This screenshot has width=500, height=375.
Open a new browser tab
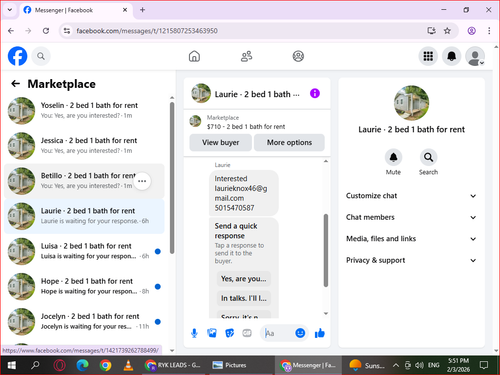click(142, 10)
